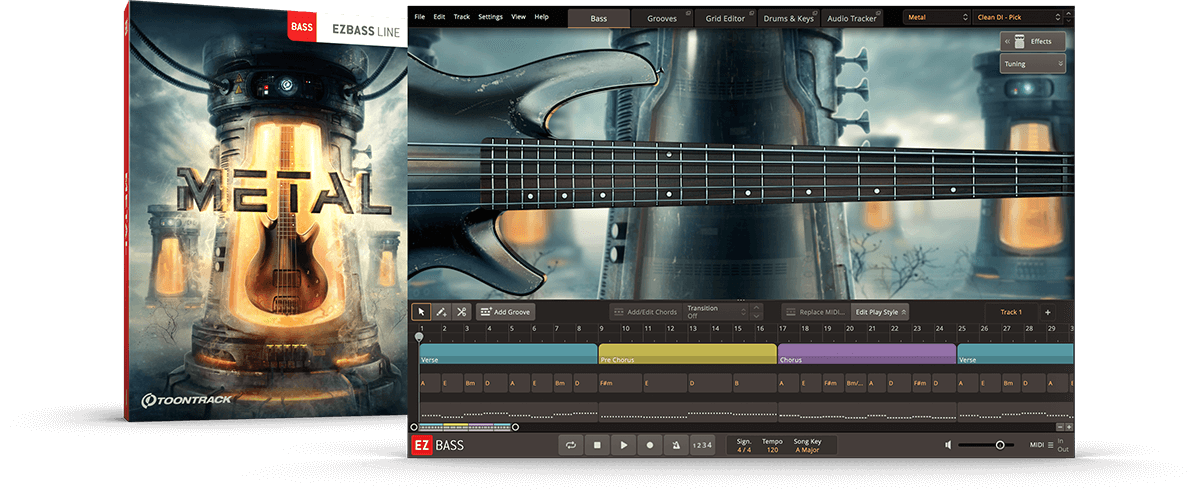Click the stop button
The height and width of the screenshot is (495, 1200).
[597, 445]
